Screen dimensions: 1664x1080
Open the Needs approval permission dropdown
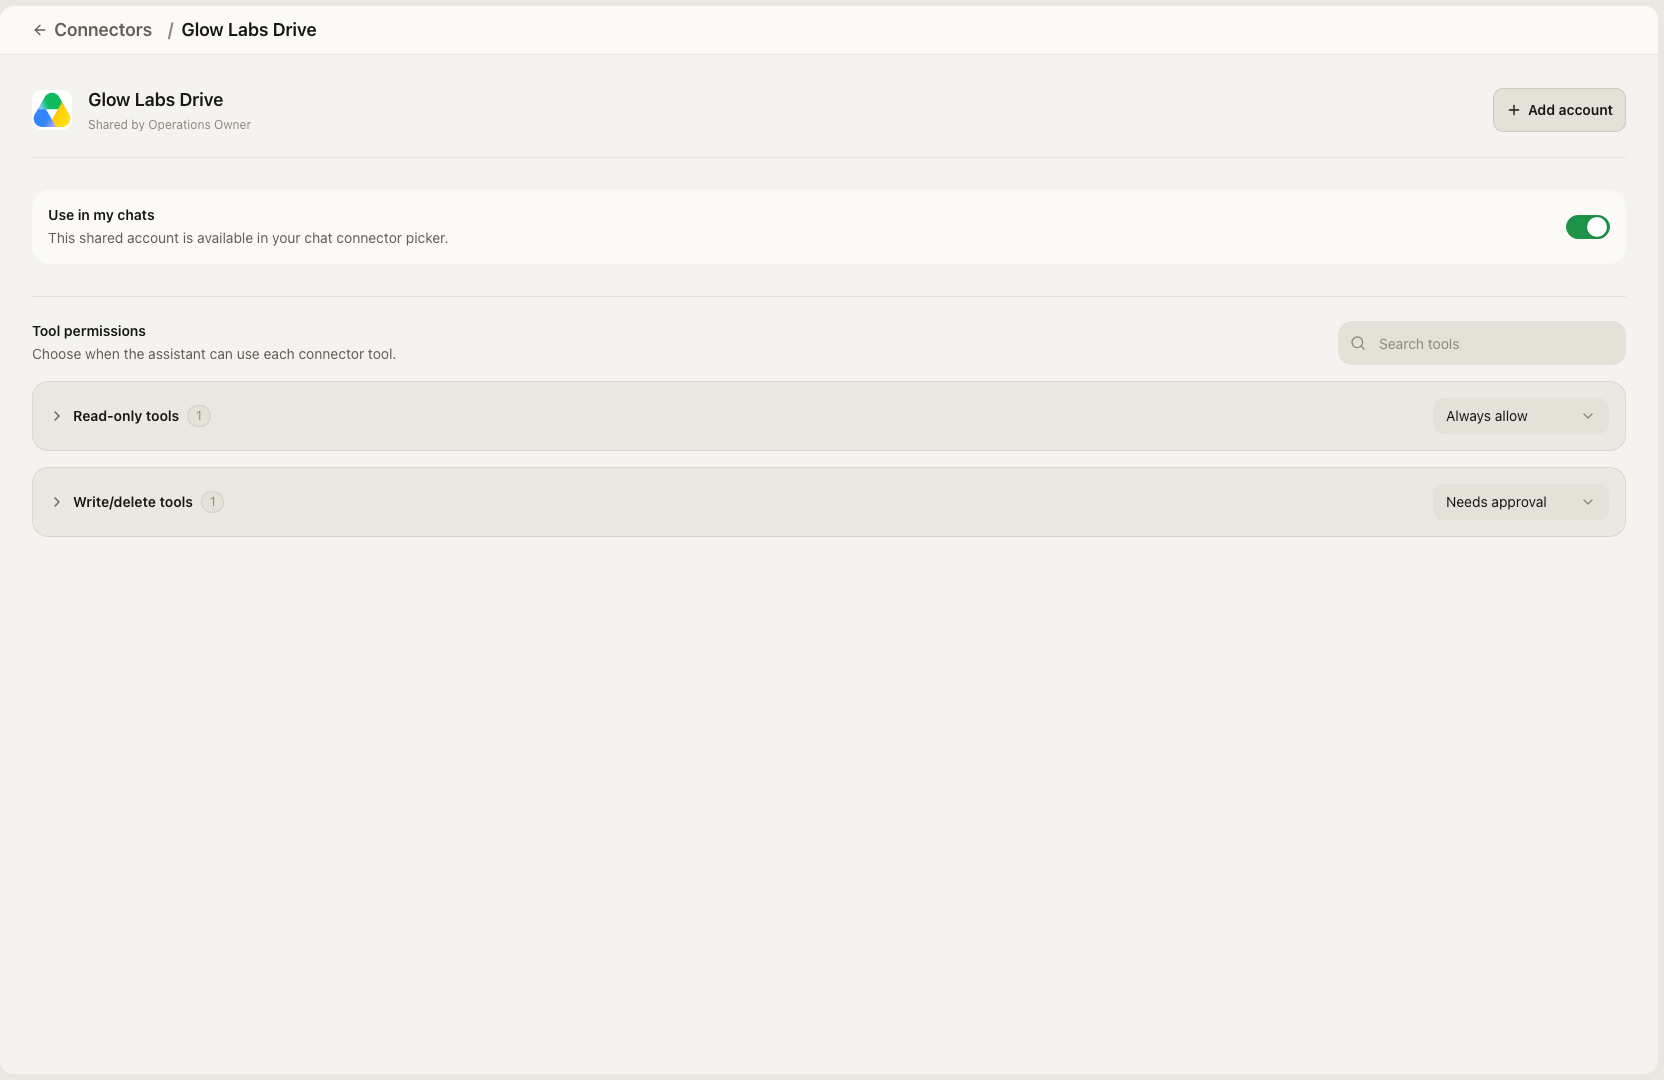click(1520, 502)
